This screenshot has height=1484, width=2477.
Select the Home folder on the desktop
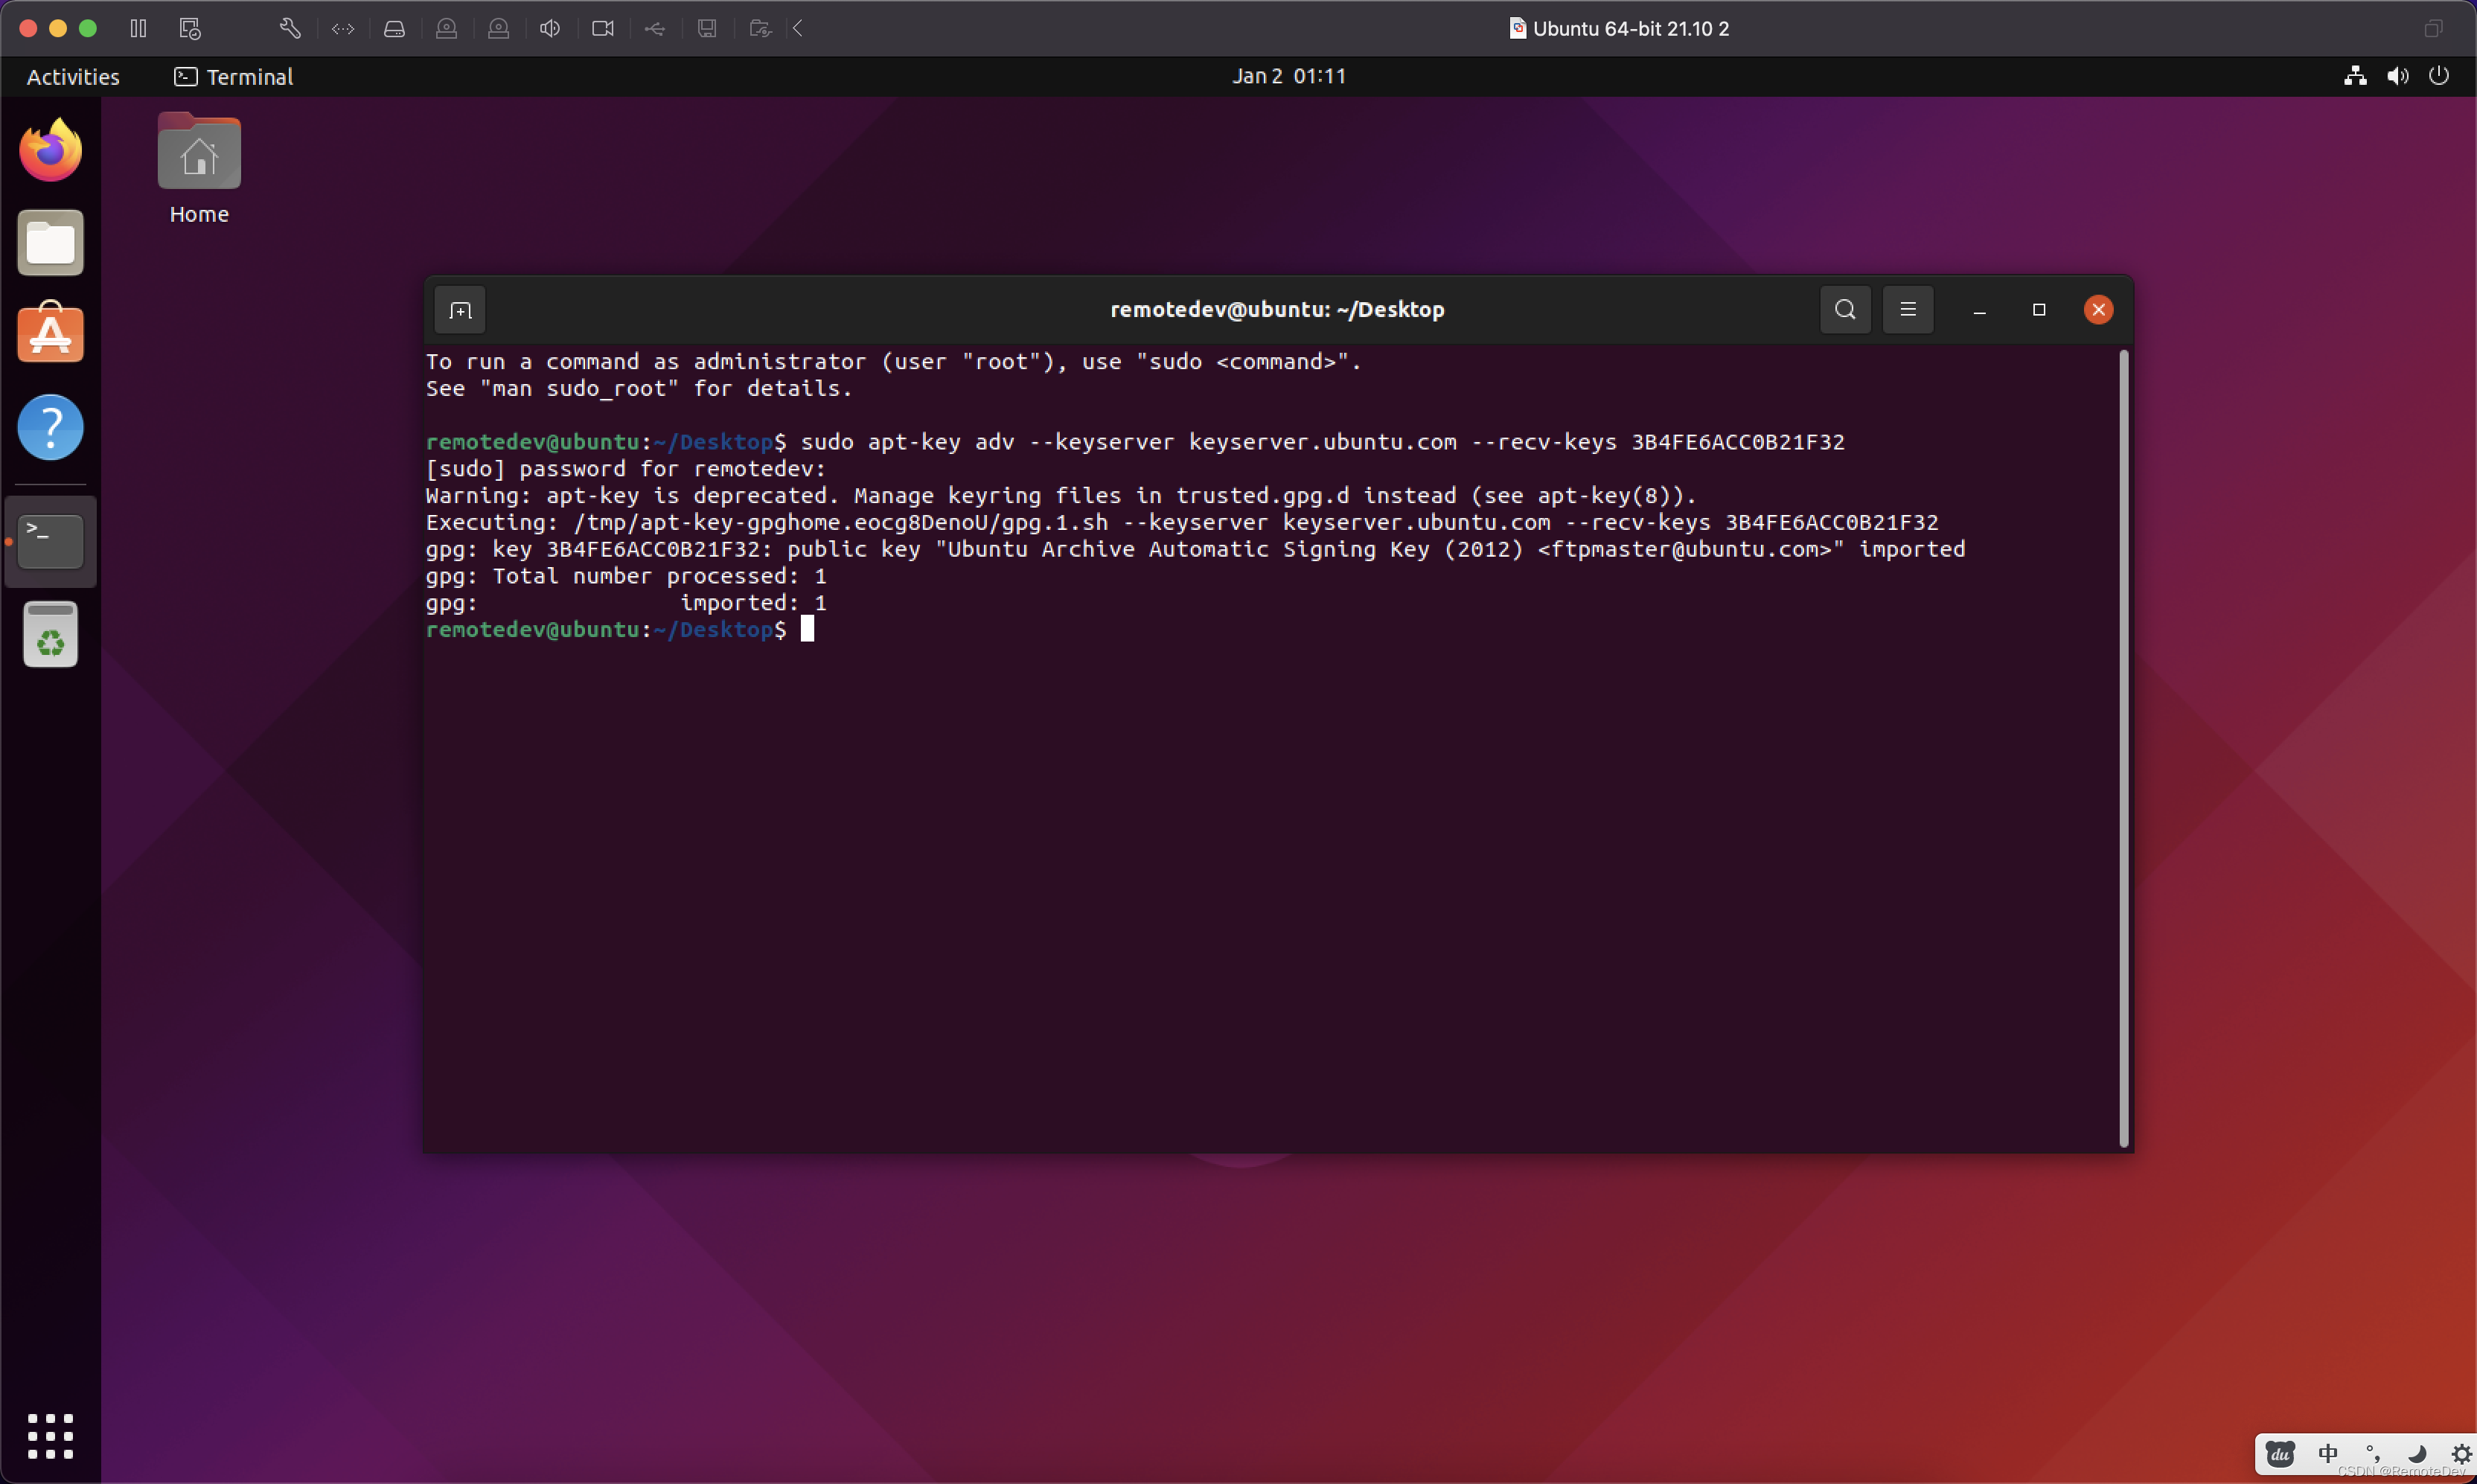click(x=199, y=169)
